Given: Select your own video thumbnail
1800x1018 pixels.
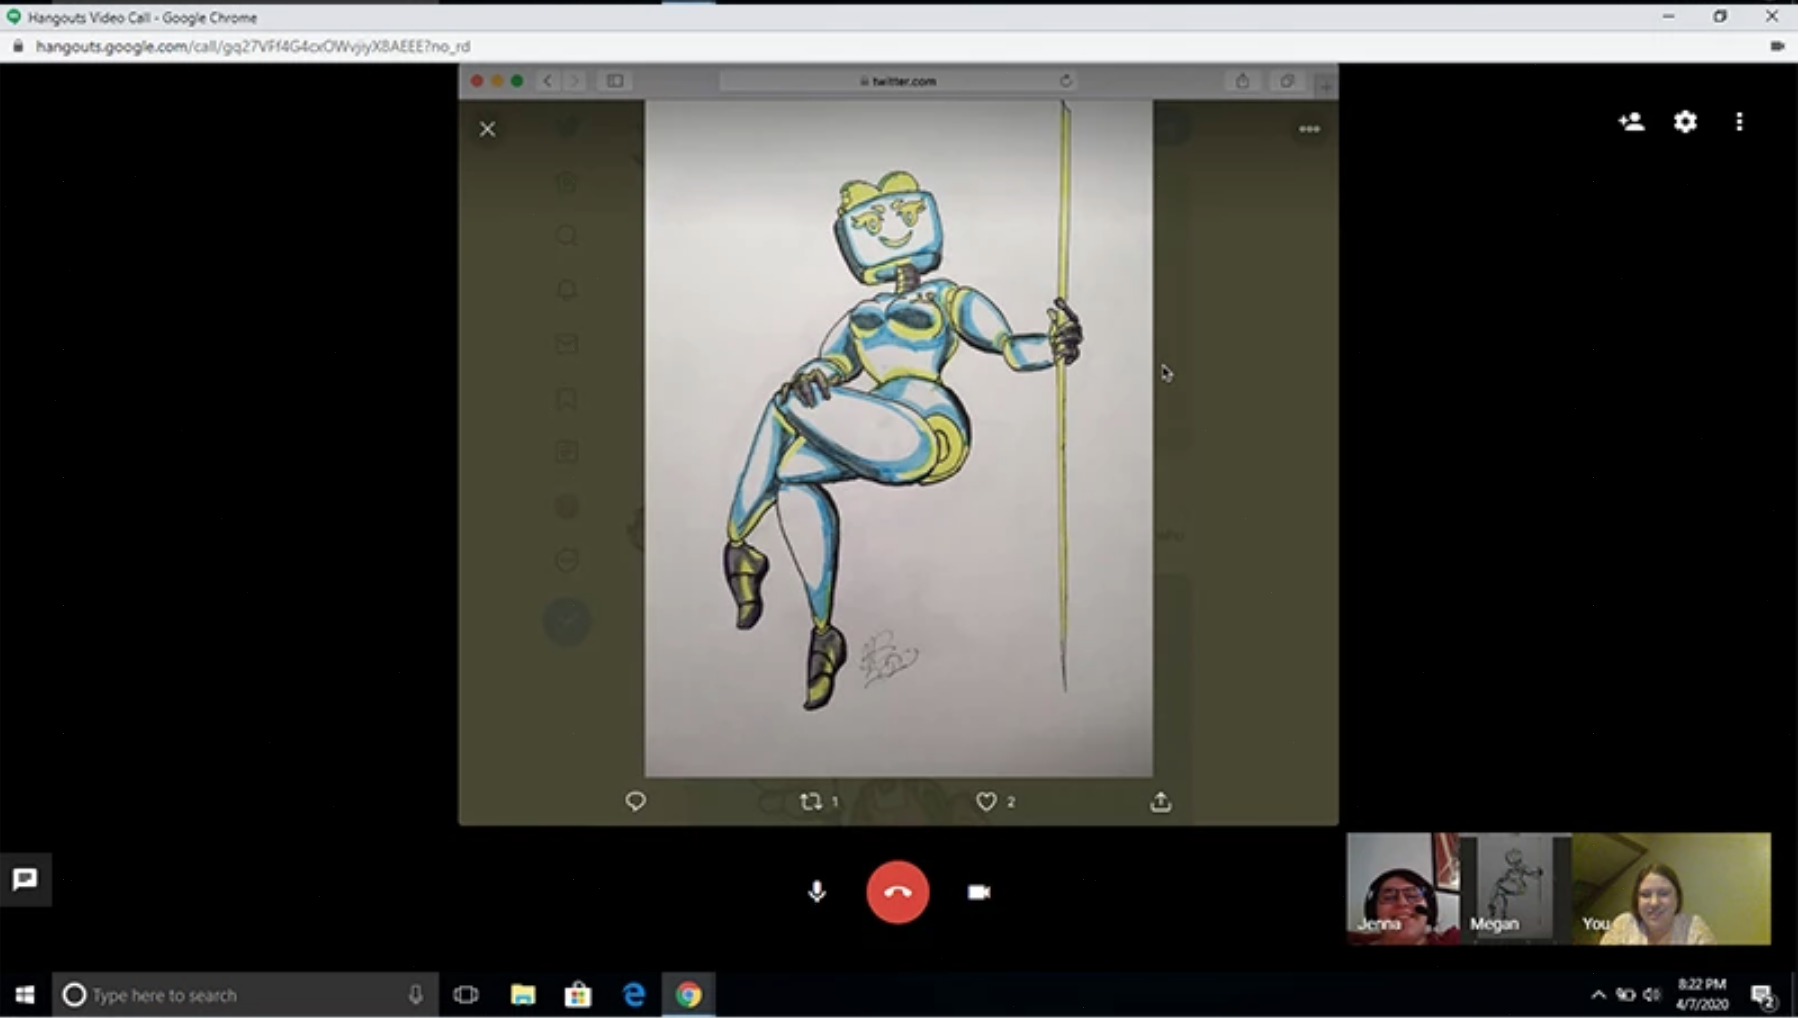Looking at the screenshot, I should [1671, 888].
